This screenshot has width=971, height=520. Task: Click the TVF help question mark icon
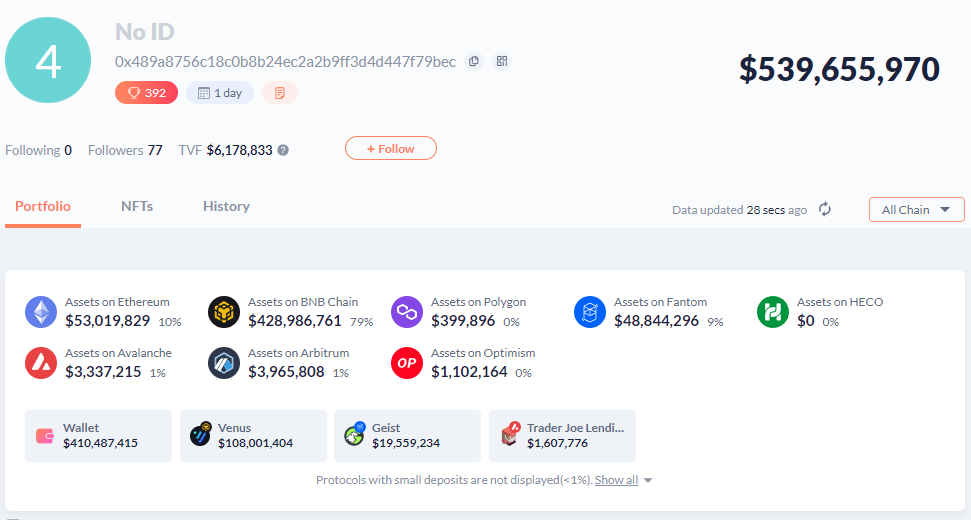pyautogui.click(x=283, y=150)
